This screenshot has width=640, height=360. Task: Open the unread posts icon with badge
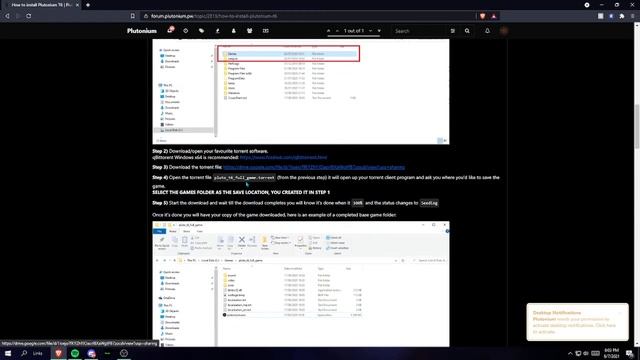point(170,30)
